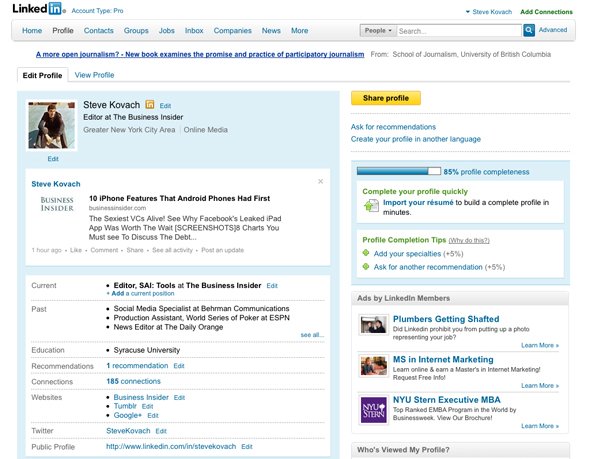Click green plus icon beside Add your specialties
Image resolution: width=590 pixels, height=459 pixels.
tap(366, 253)
